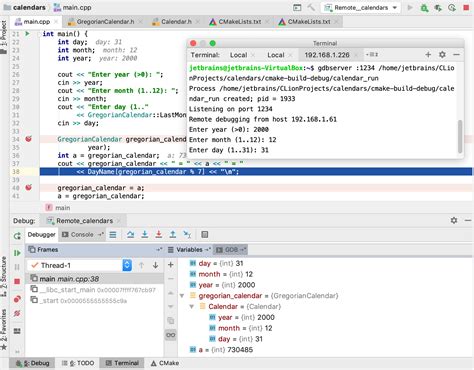Click Duplicate Watch copy icon in Variables

pos(171,321)
